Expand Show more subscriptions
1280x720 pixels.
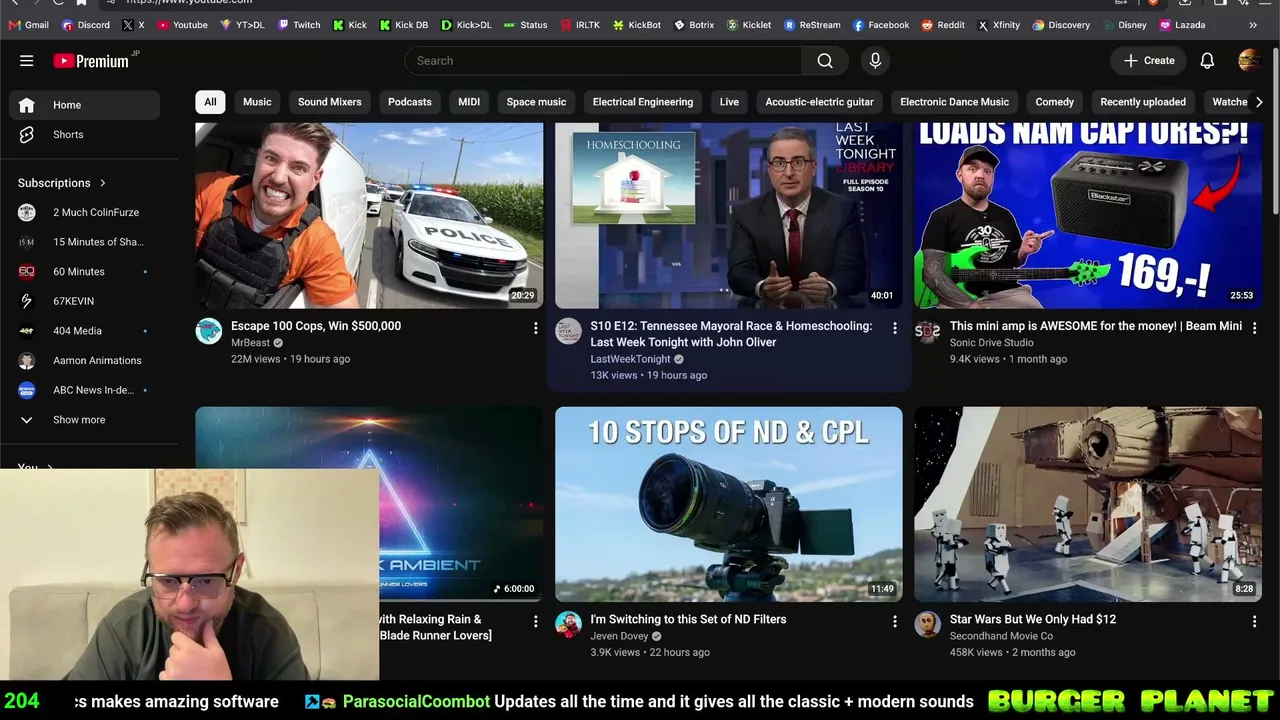click(84, 420)
